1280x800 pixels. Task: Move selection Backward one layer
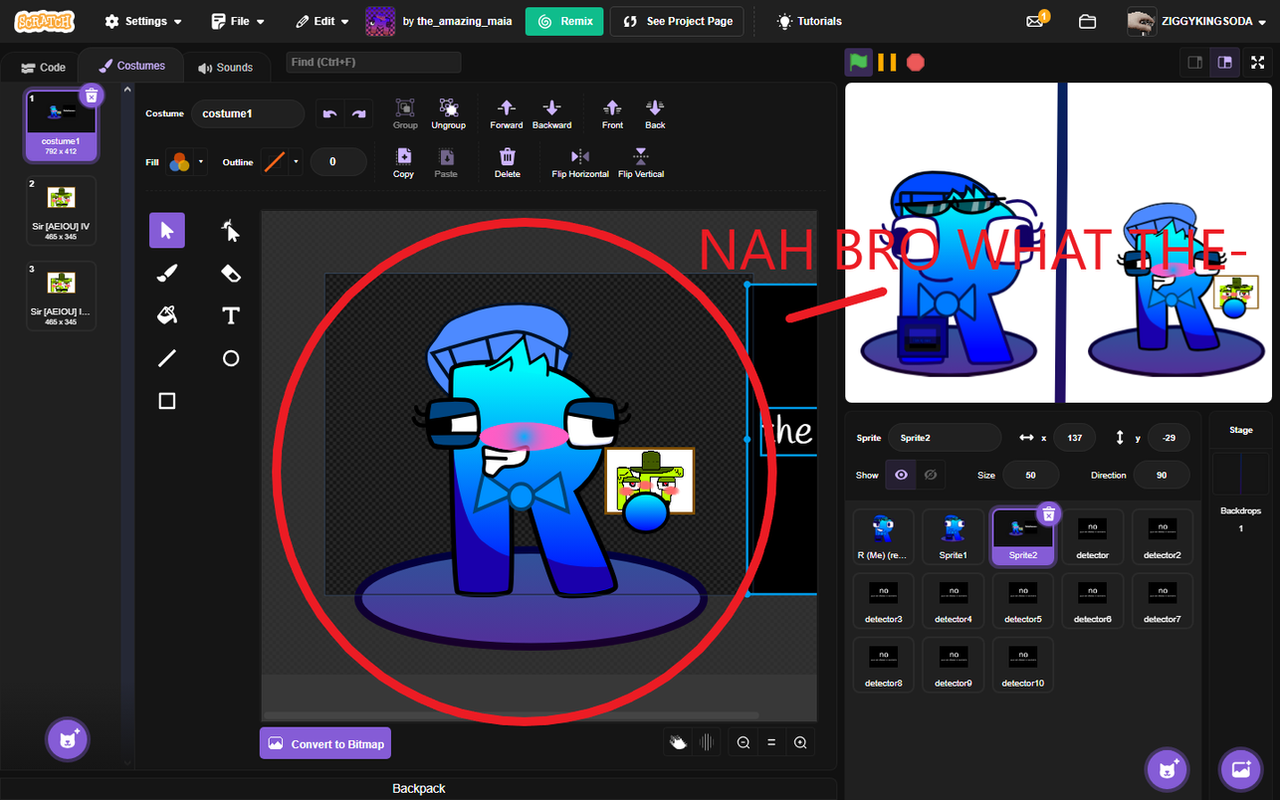pos(552,113)
